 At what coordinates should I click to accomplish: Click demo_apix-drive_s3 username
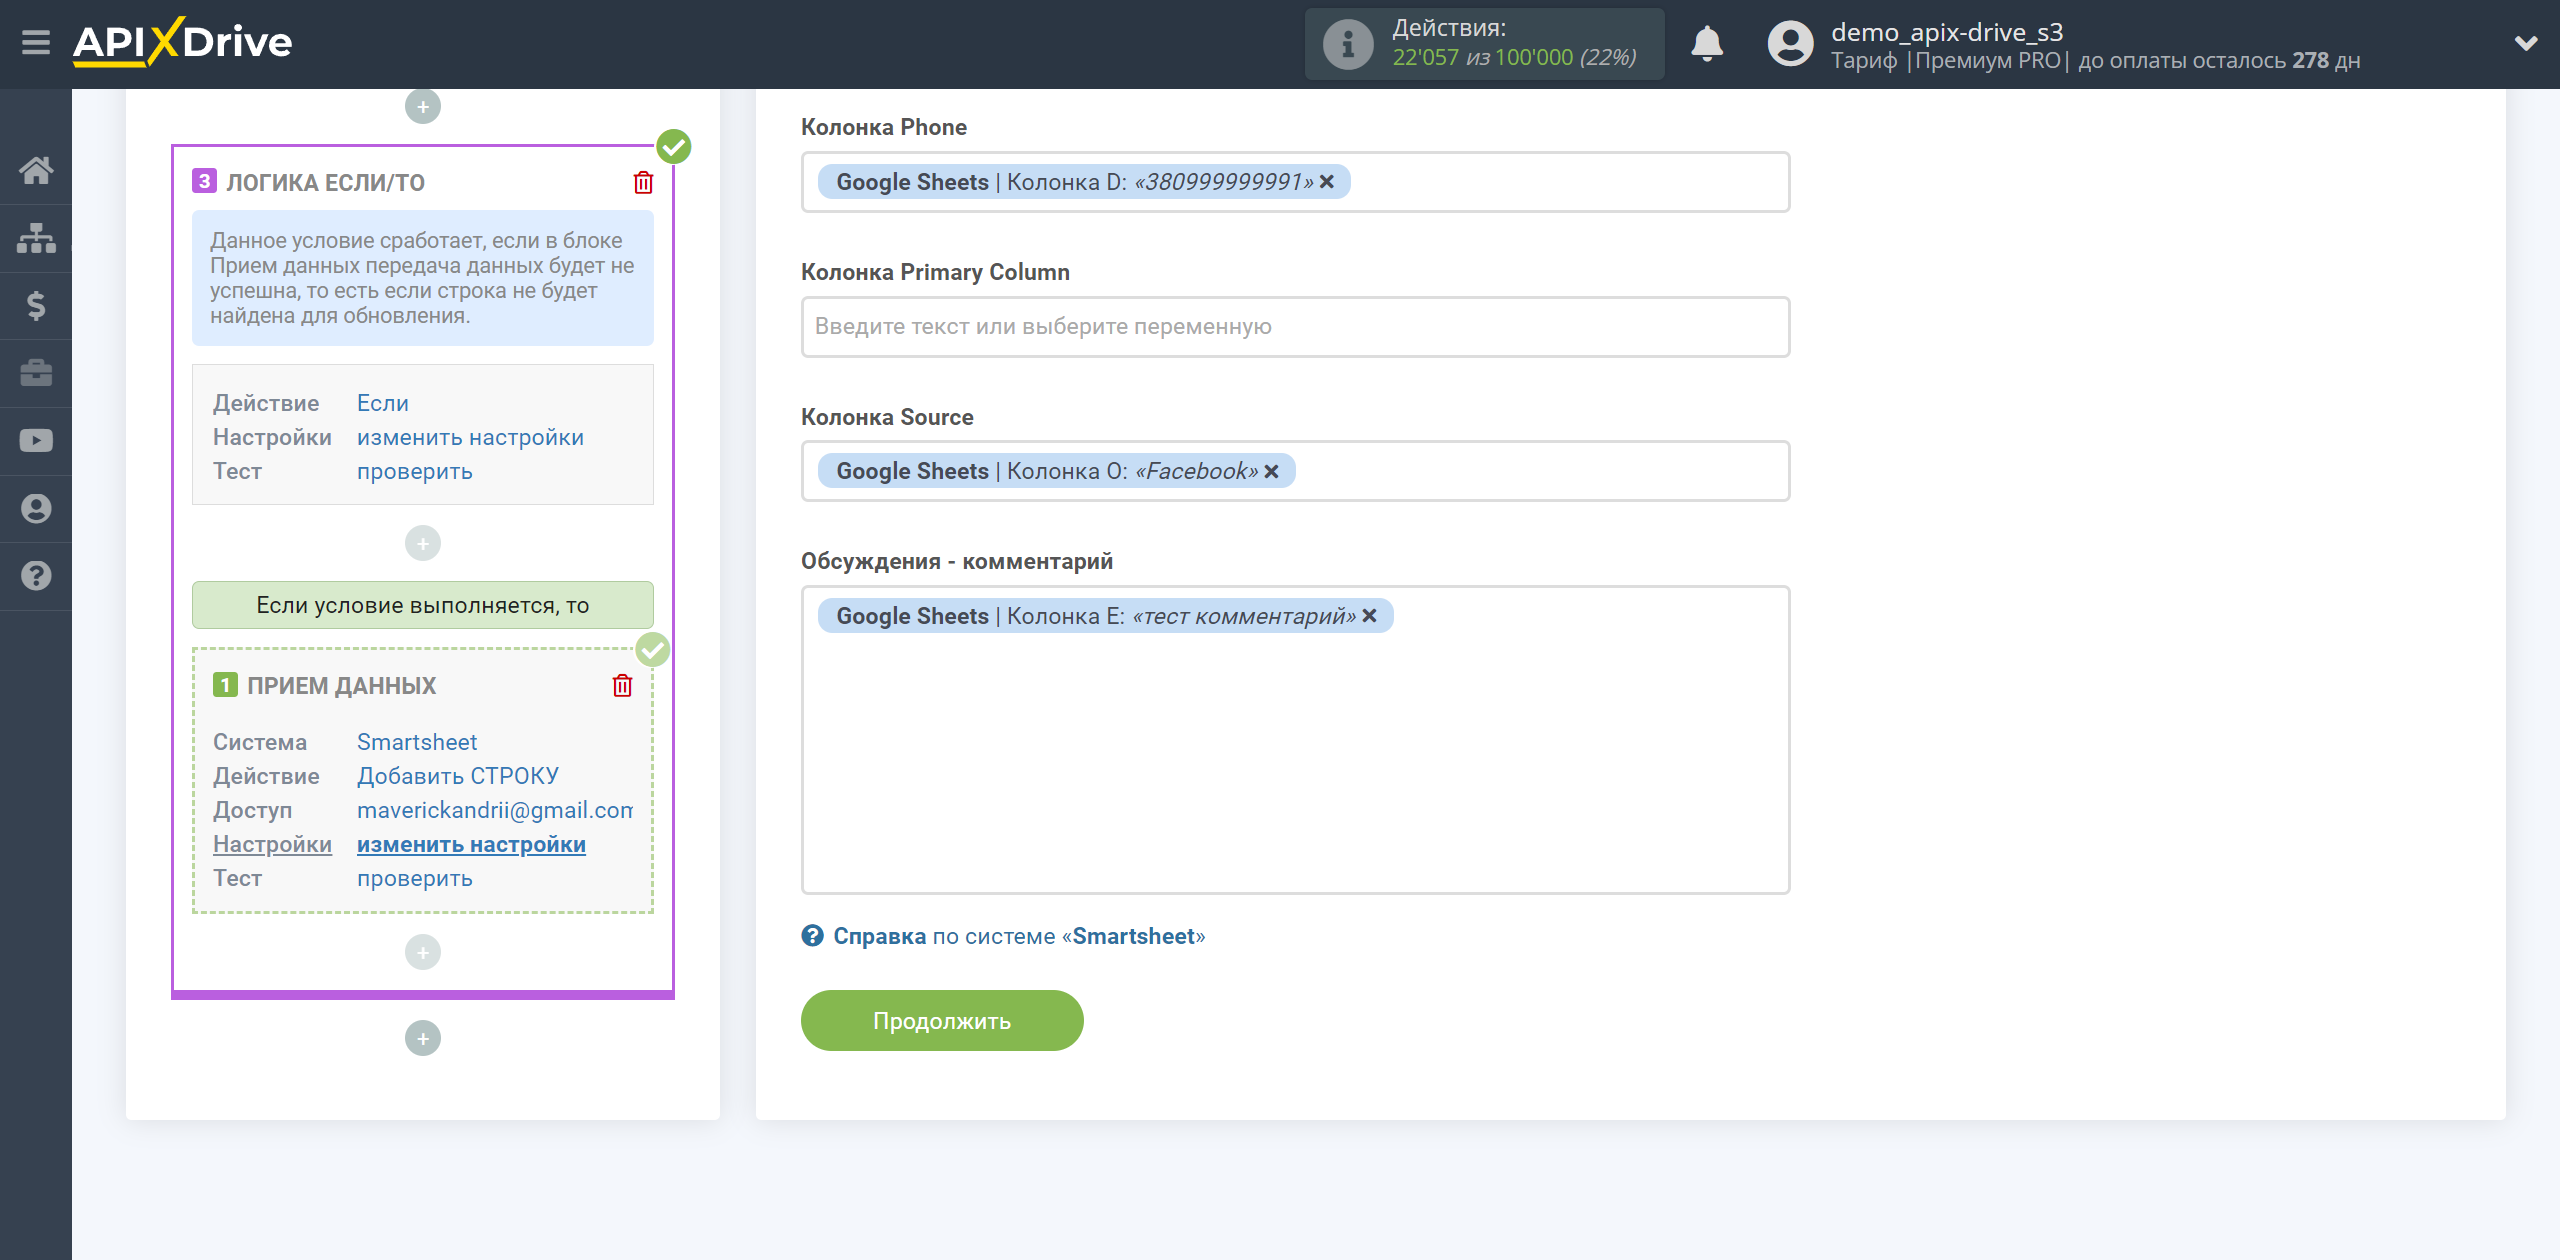[1947, 31]
